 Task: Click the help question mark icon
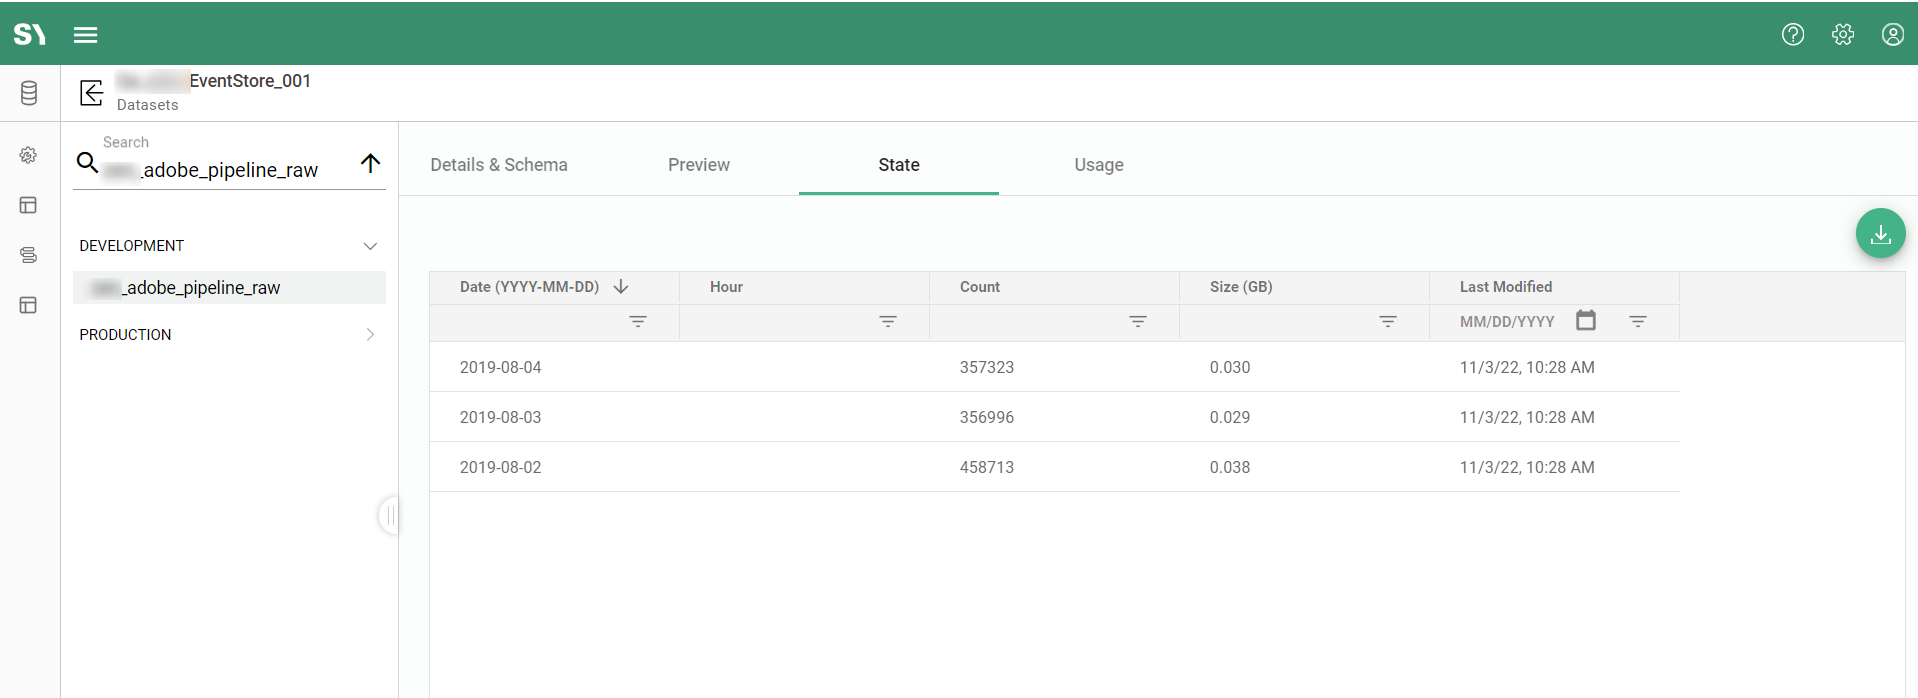click(1793, 35)
